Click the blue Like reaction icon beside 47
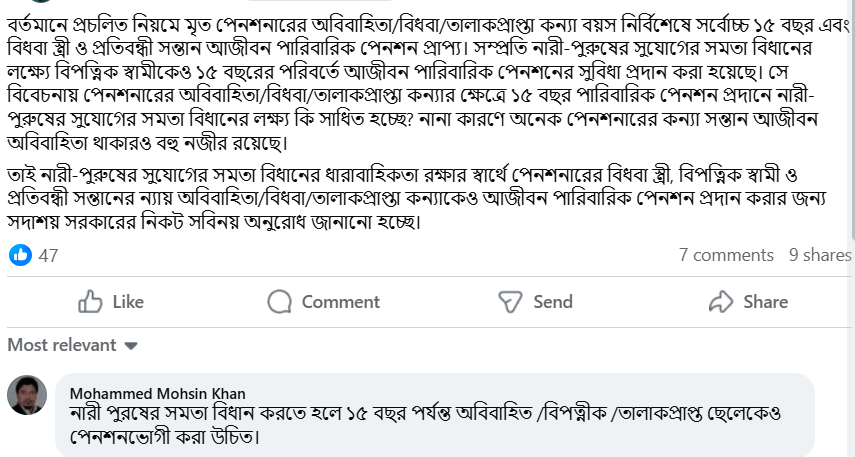This screenshot has width=855, height=457. tap(20, 255)
